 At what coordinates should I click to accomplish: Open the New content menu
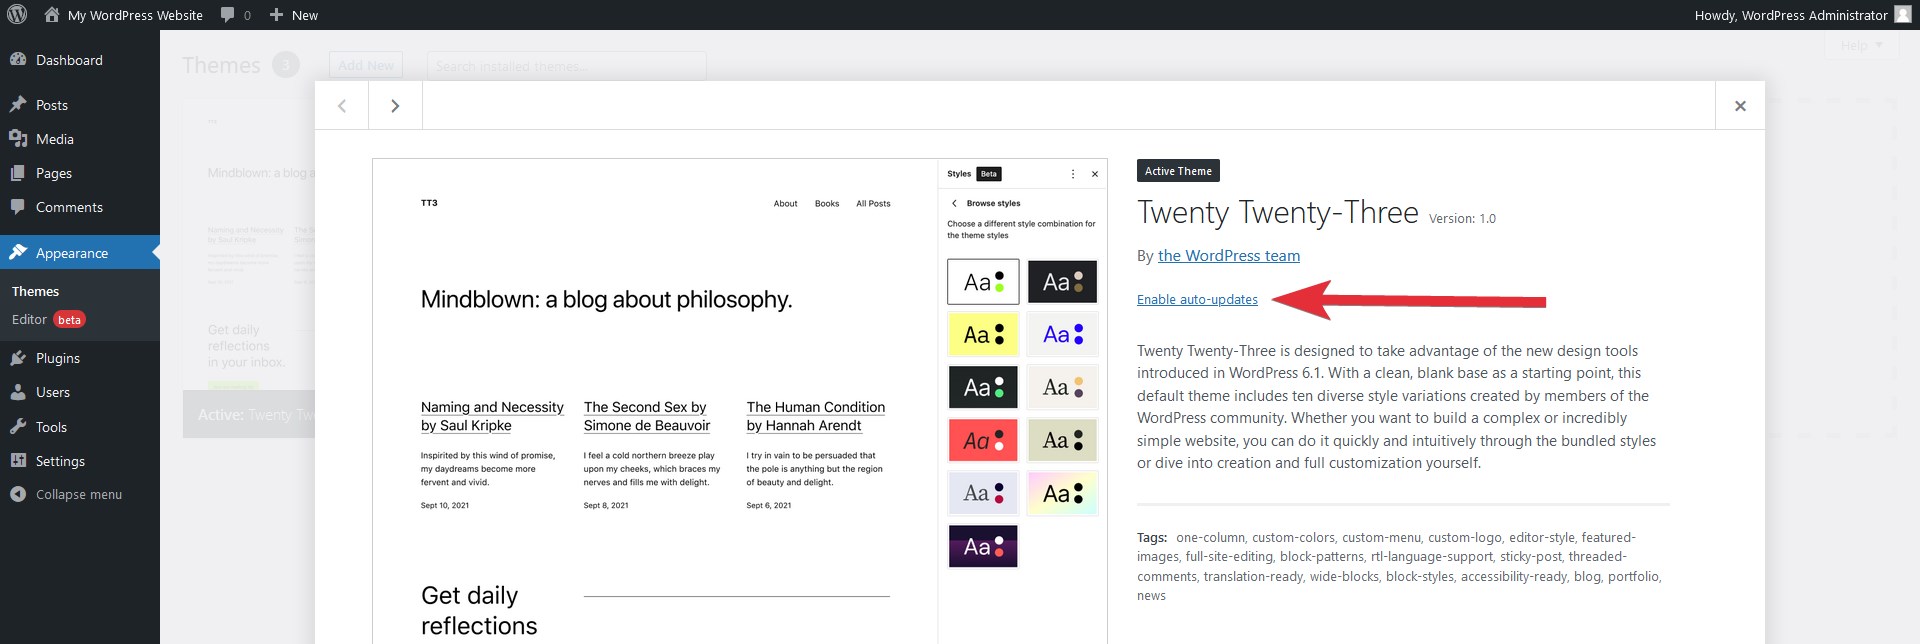click(x=294, y=15)
